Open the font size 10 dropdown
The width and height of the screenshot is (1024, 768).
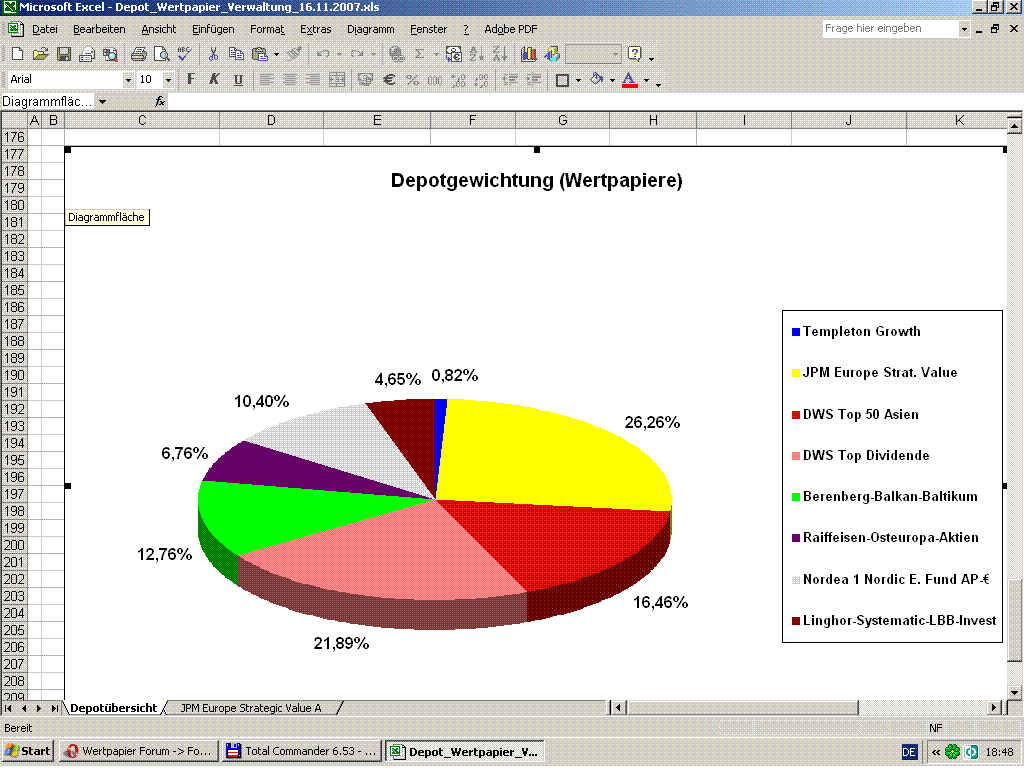pyautogui.click(x=168, y=80)
